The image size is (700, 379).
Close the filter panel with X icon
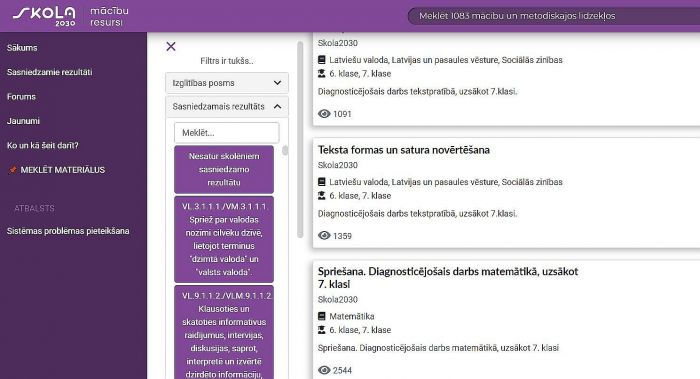[x=171, y=46]
